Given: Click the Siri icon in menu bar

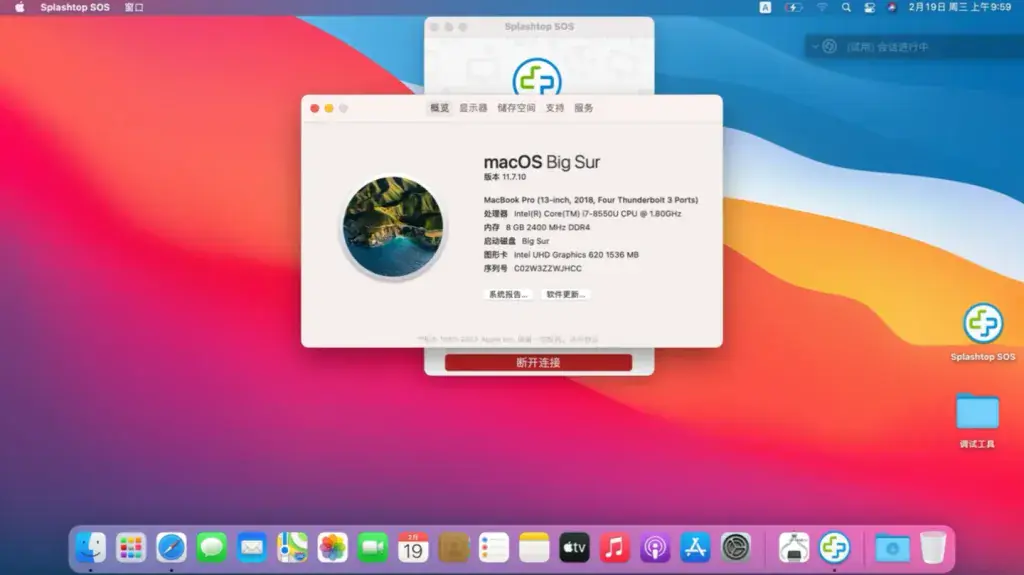Looking at the screenshot, I should tap(891, 7).
